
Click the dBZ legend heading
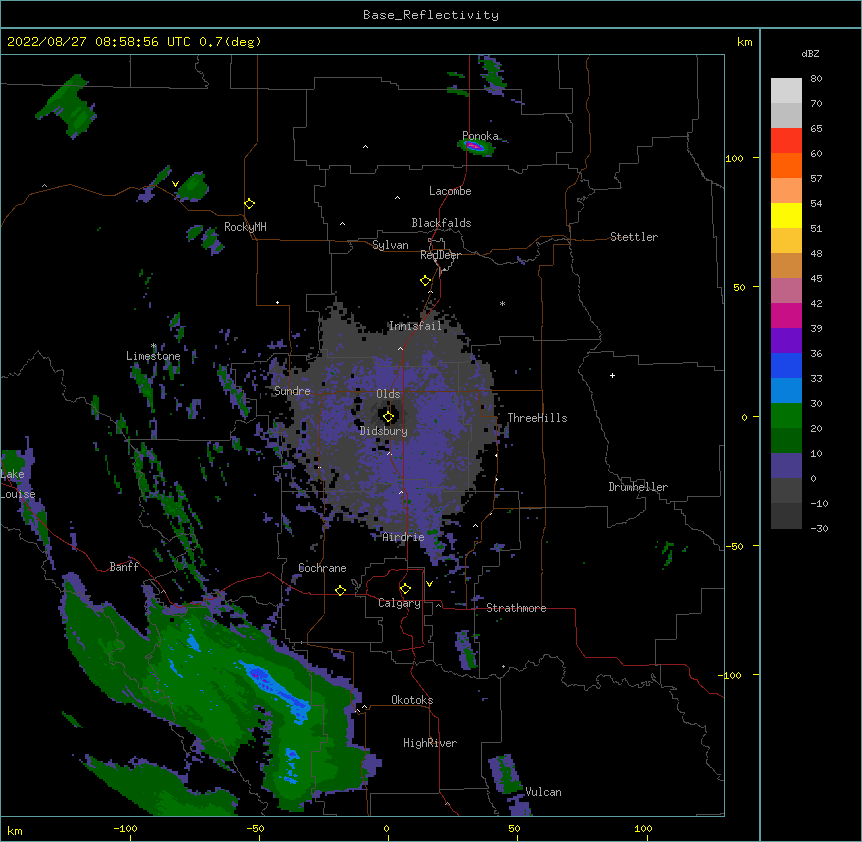coord(810,54)
